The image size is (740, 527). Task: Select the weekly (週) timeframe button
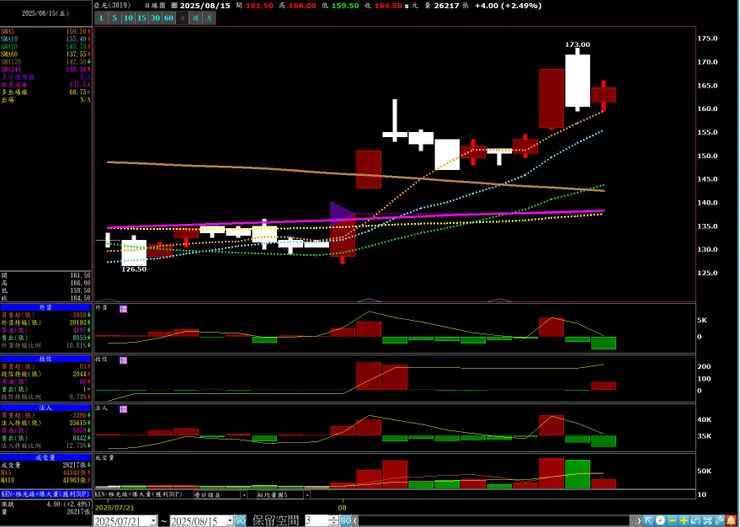195,18
